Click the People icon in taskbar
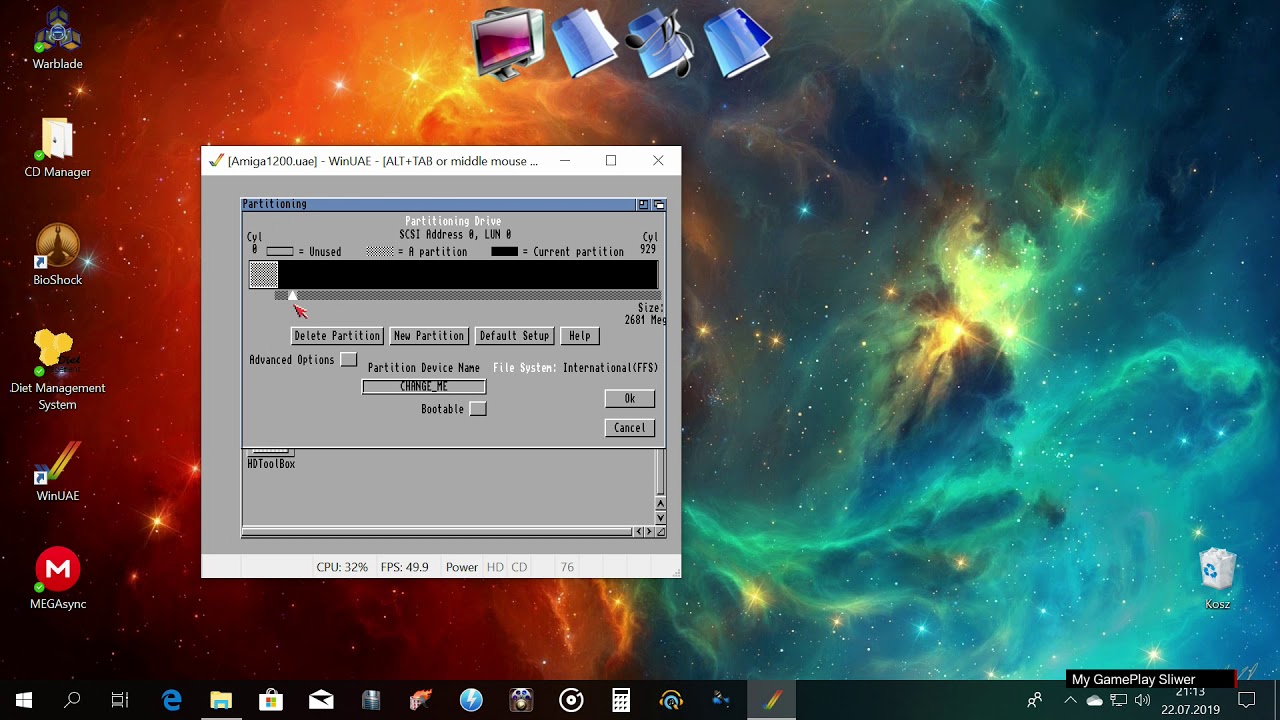 coord(1035,700)
